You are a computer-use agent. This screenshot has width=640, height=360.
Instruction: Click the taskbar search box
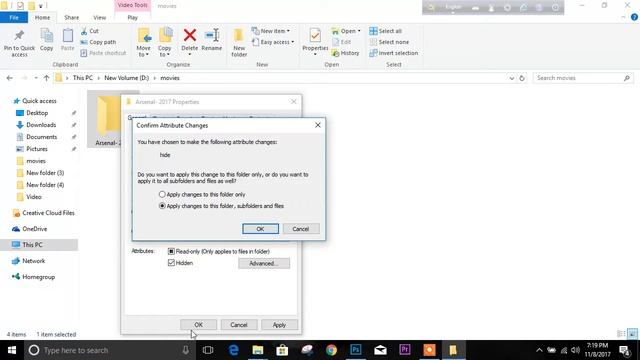[x=110, y=350]
